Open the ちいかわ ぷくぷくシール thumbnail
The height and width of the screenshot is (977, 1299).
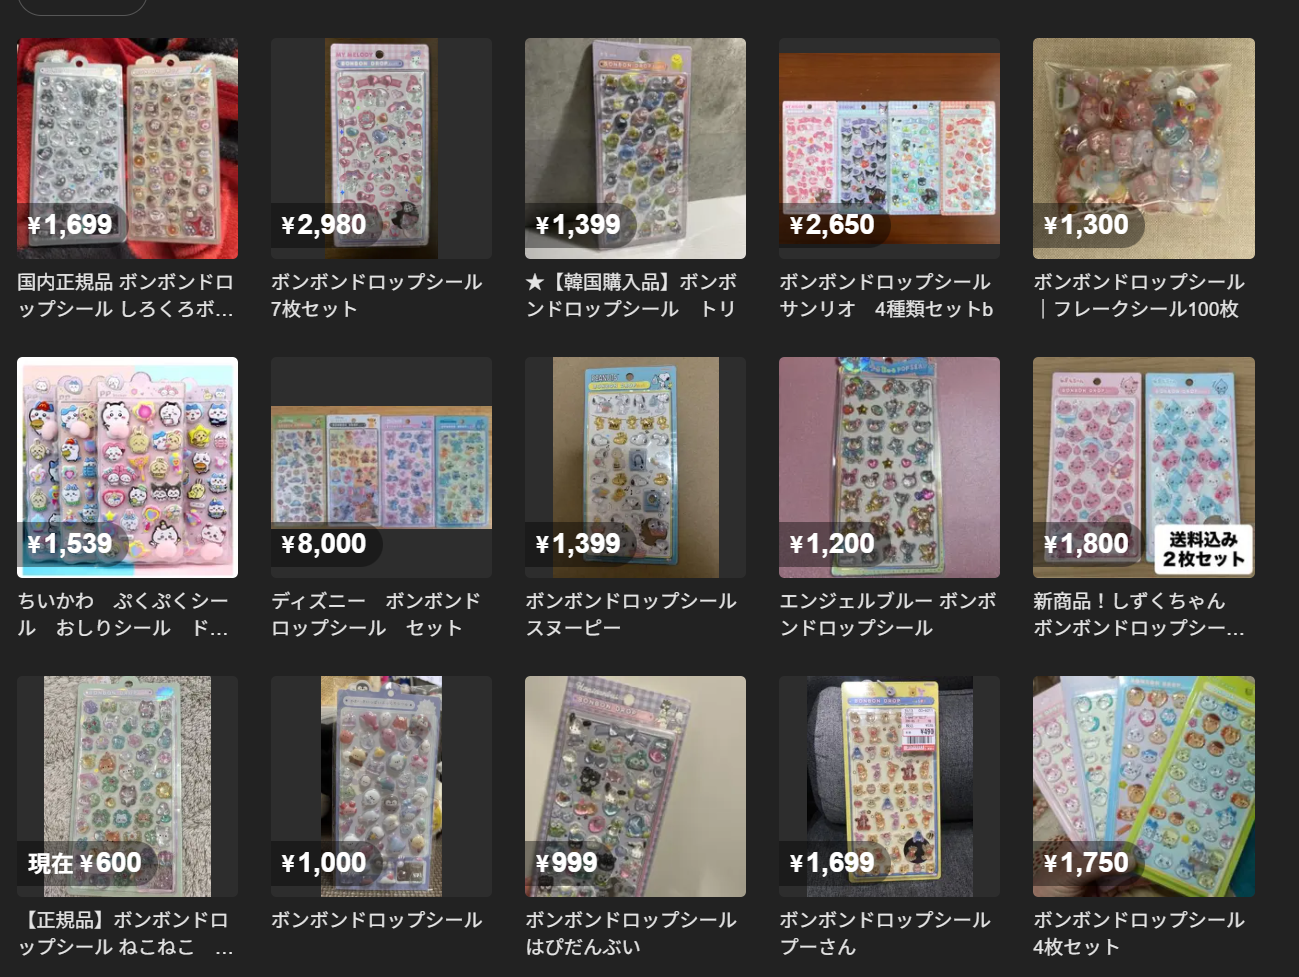click(127, 467)
